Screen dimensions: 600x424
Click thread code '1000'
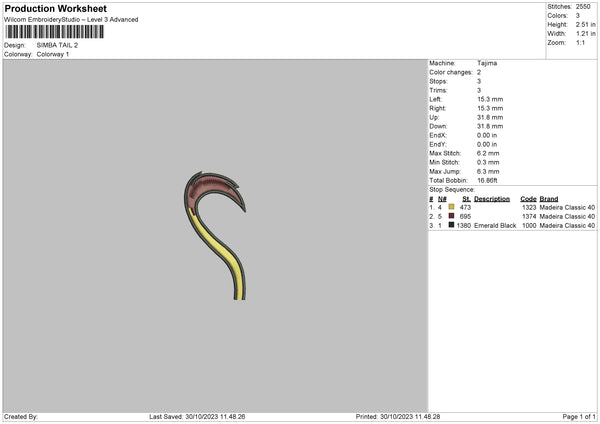(529, 225)
